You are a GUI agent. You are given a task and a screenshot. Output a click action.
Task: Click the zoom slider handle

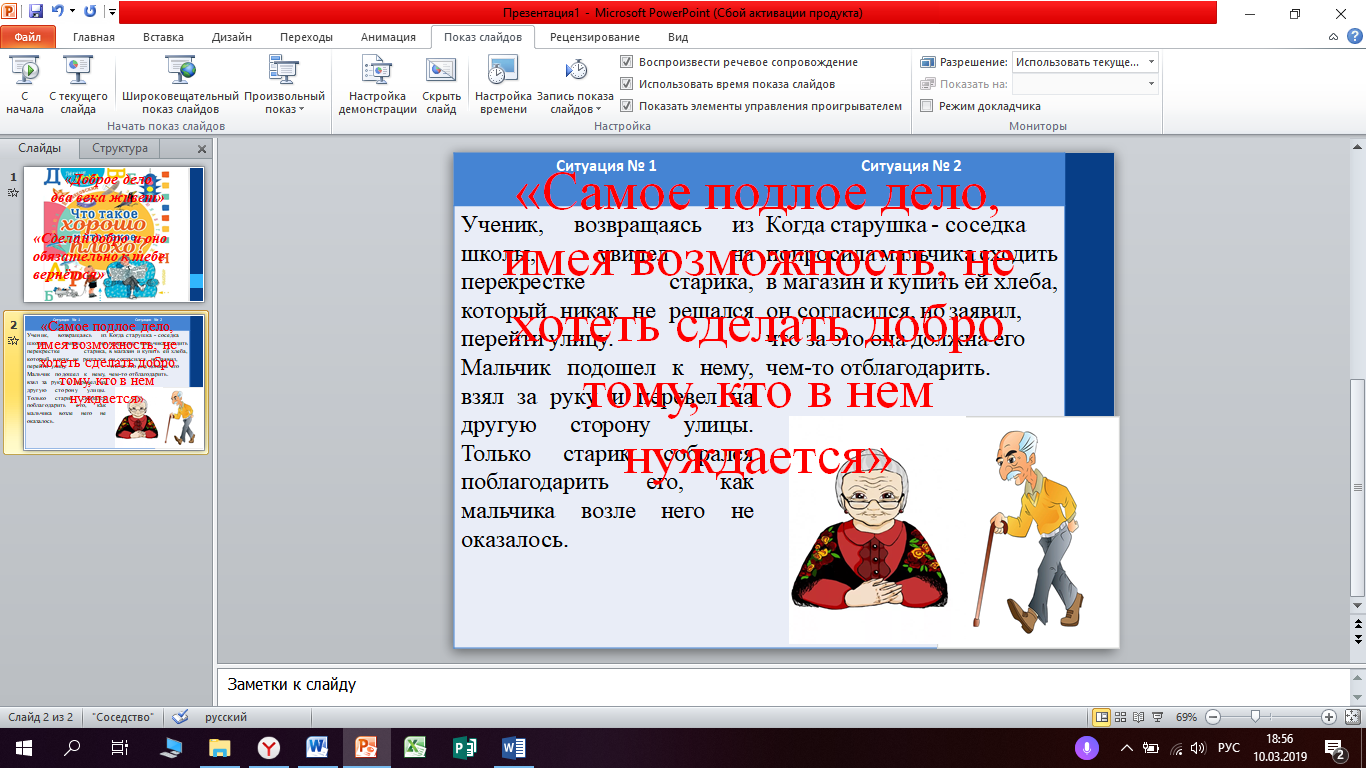(1255, 717)
